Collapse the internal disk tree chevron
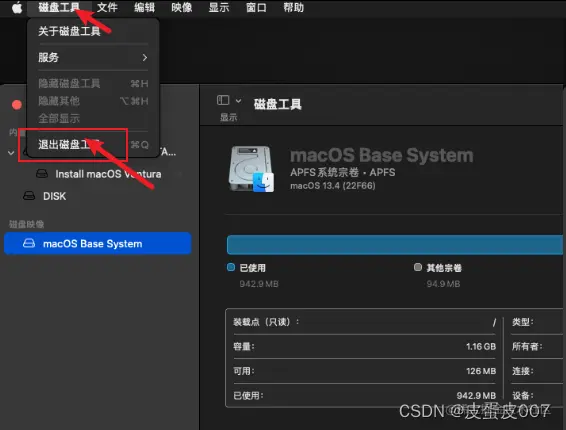This screenshot has height=430, width=566. (11, 153)
